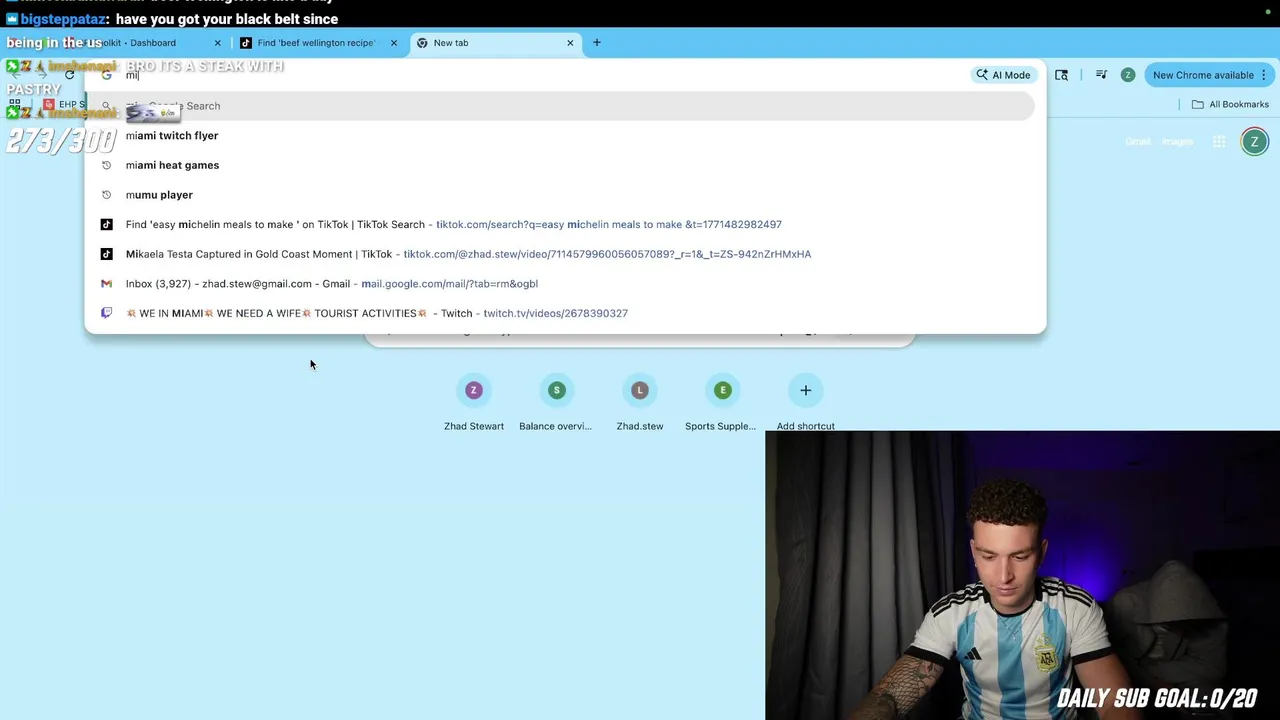Click the large Google account Z avatar on the page

pos(1254,142)
